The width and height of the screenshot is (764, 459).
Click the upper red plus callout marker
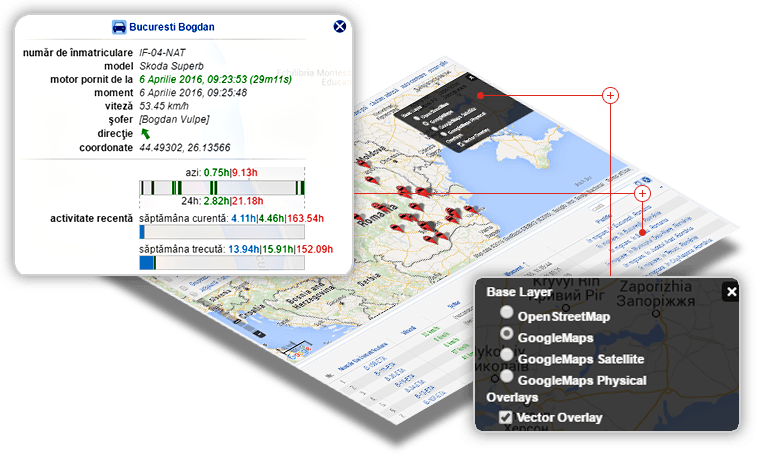point(610,95)
